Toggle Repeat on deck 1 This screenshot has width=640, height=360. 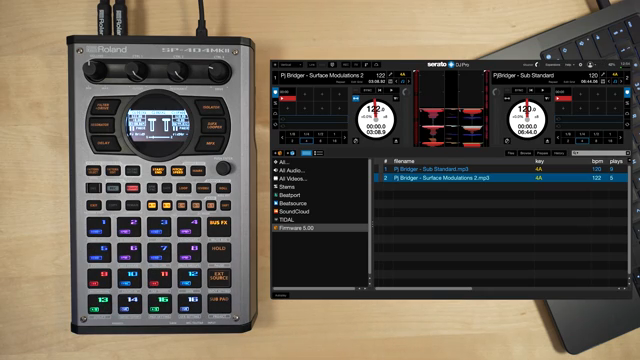point(340,82)
